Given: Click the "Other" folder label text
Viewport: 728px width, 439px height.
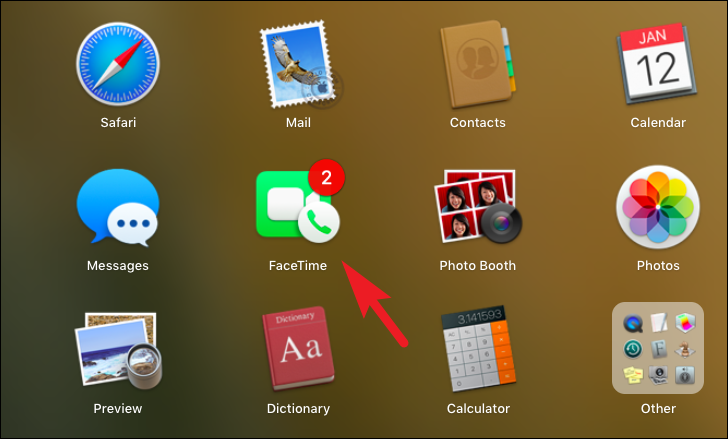Looking at the screenshot, I should click(658, 408).
